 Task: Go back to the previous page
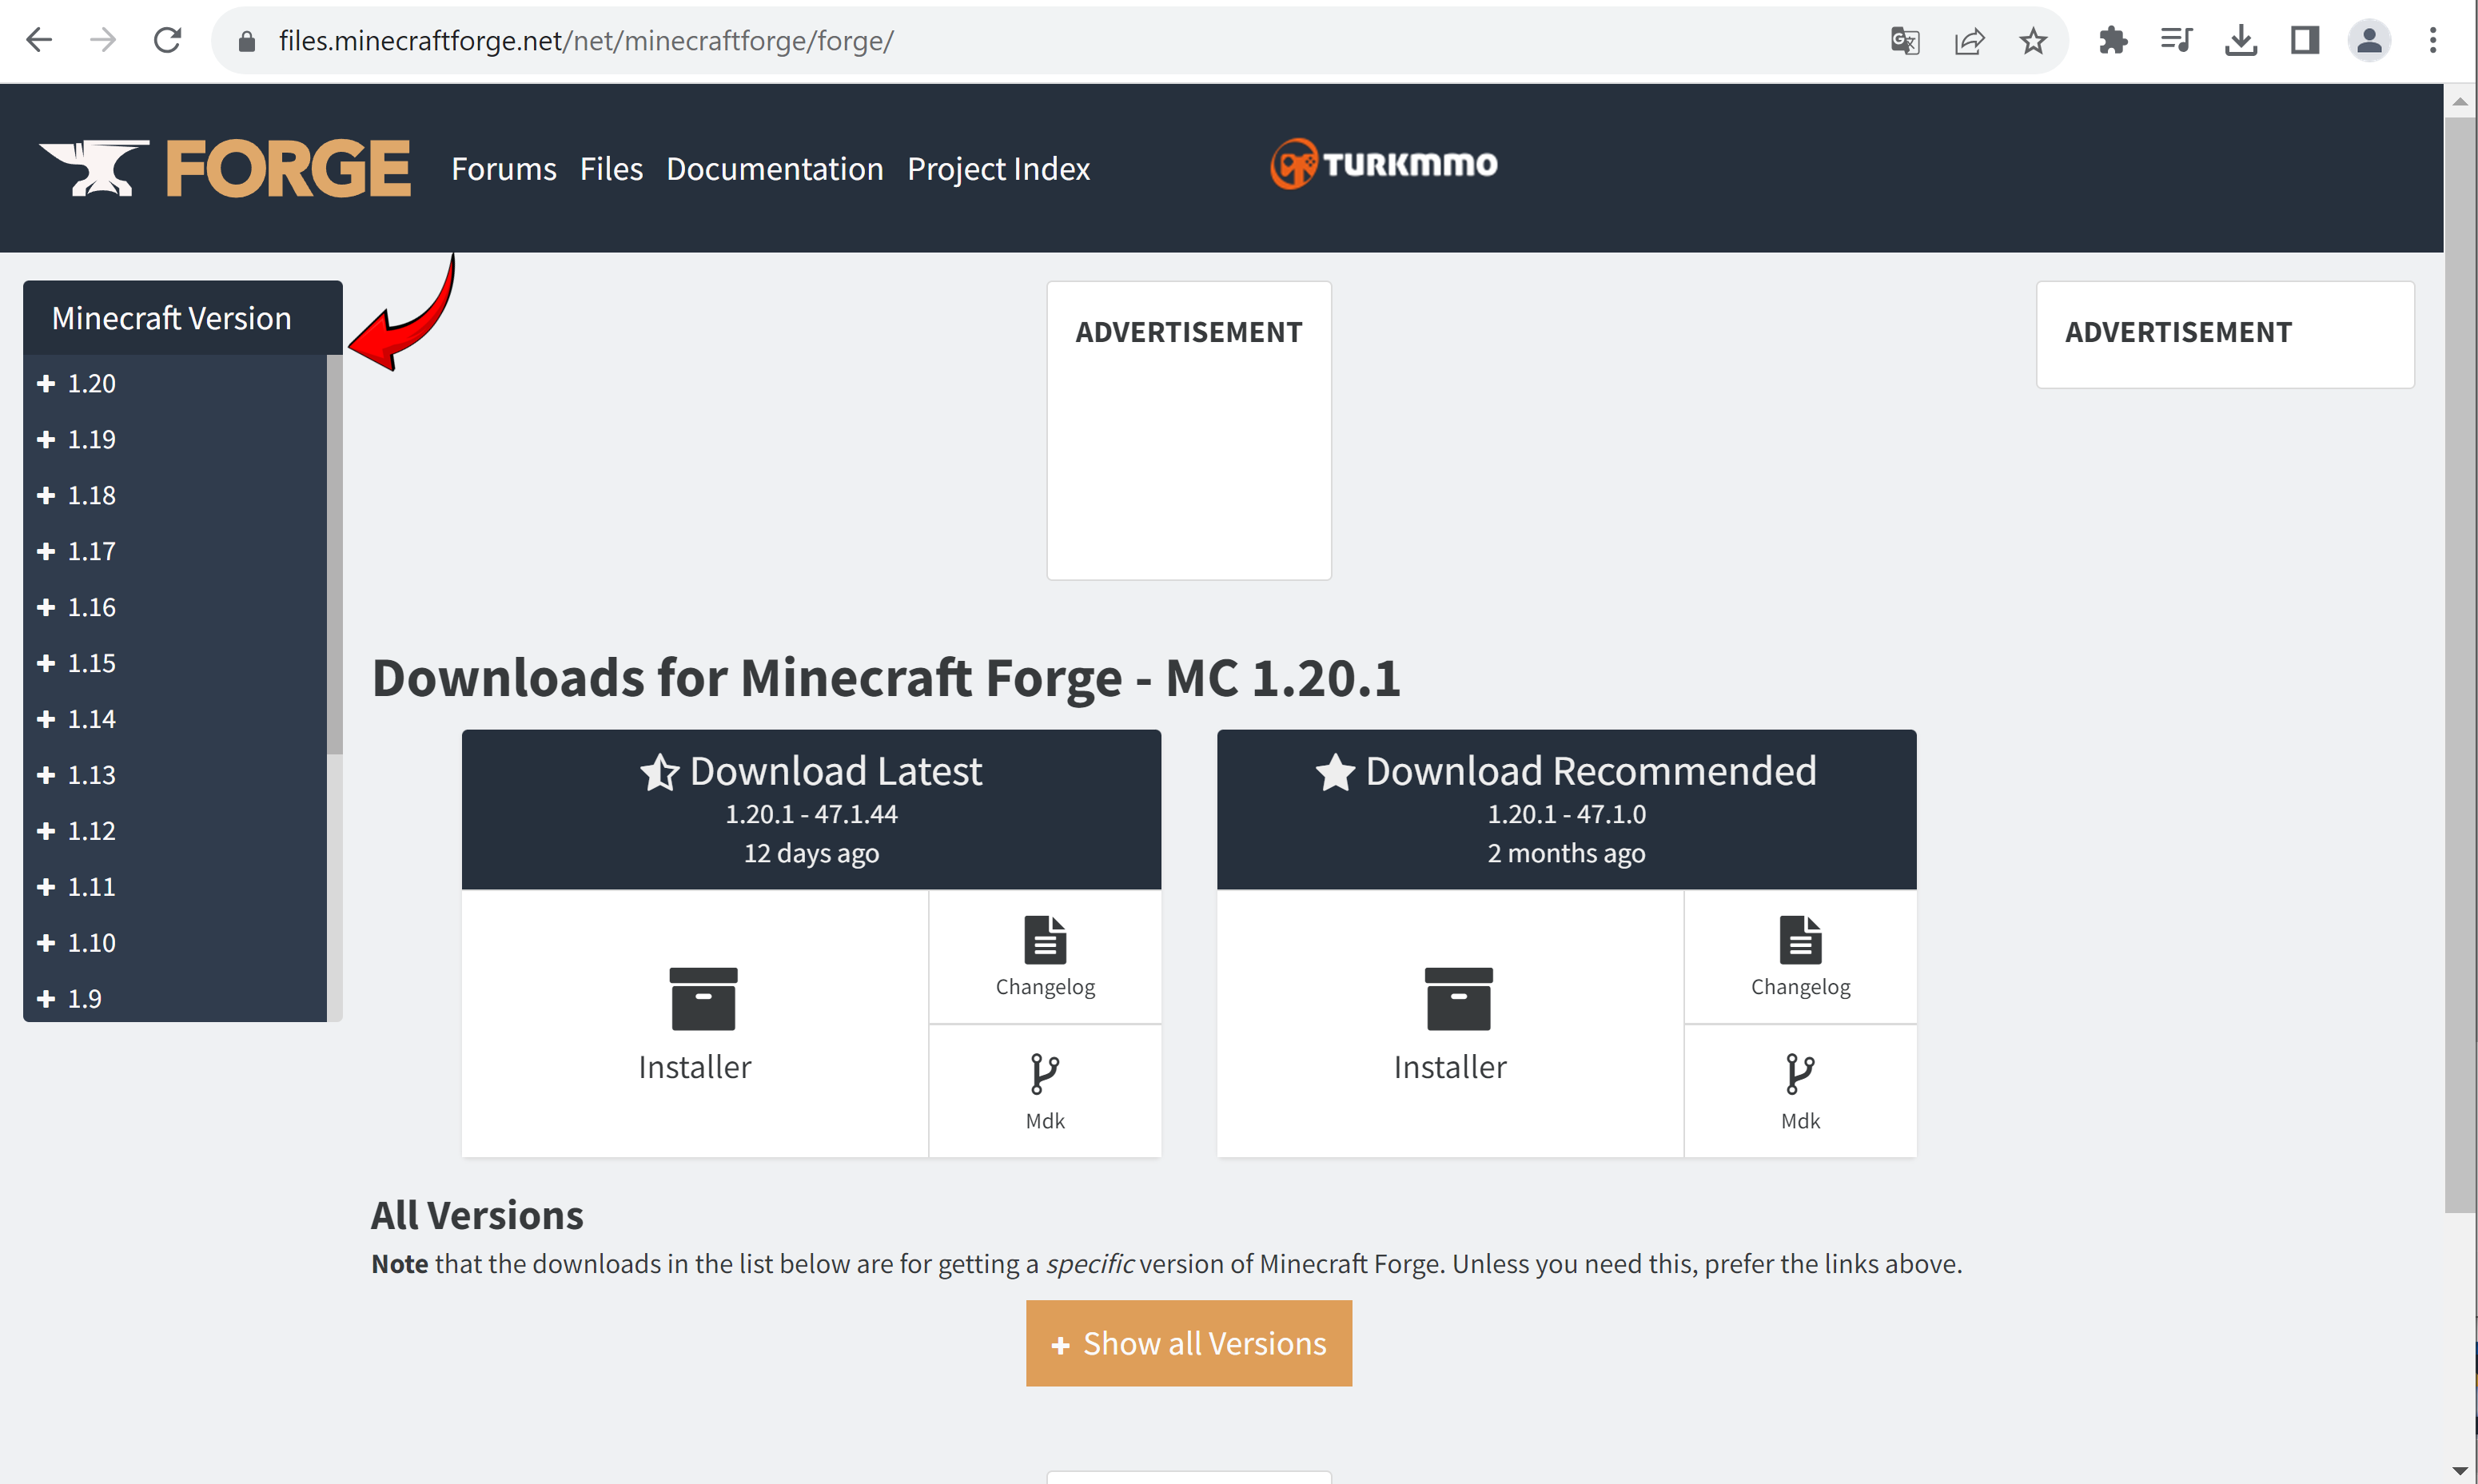point(39,41)
